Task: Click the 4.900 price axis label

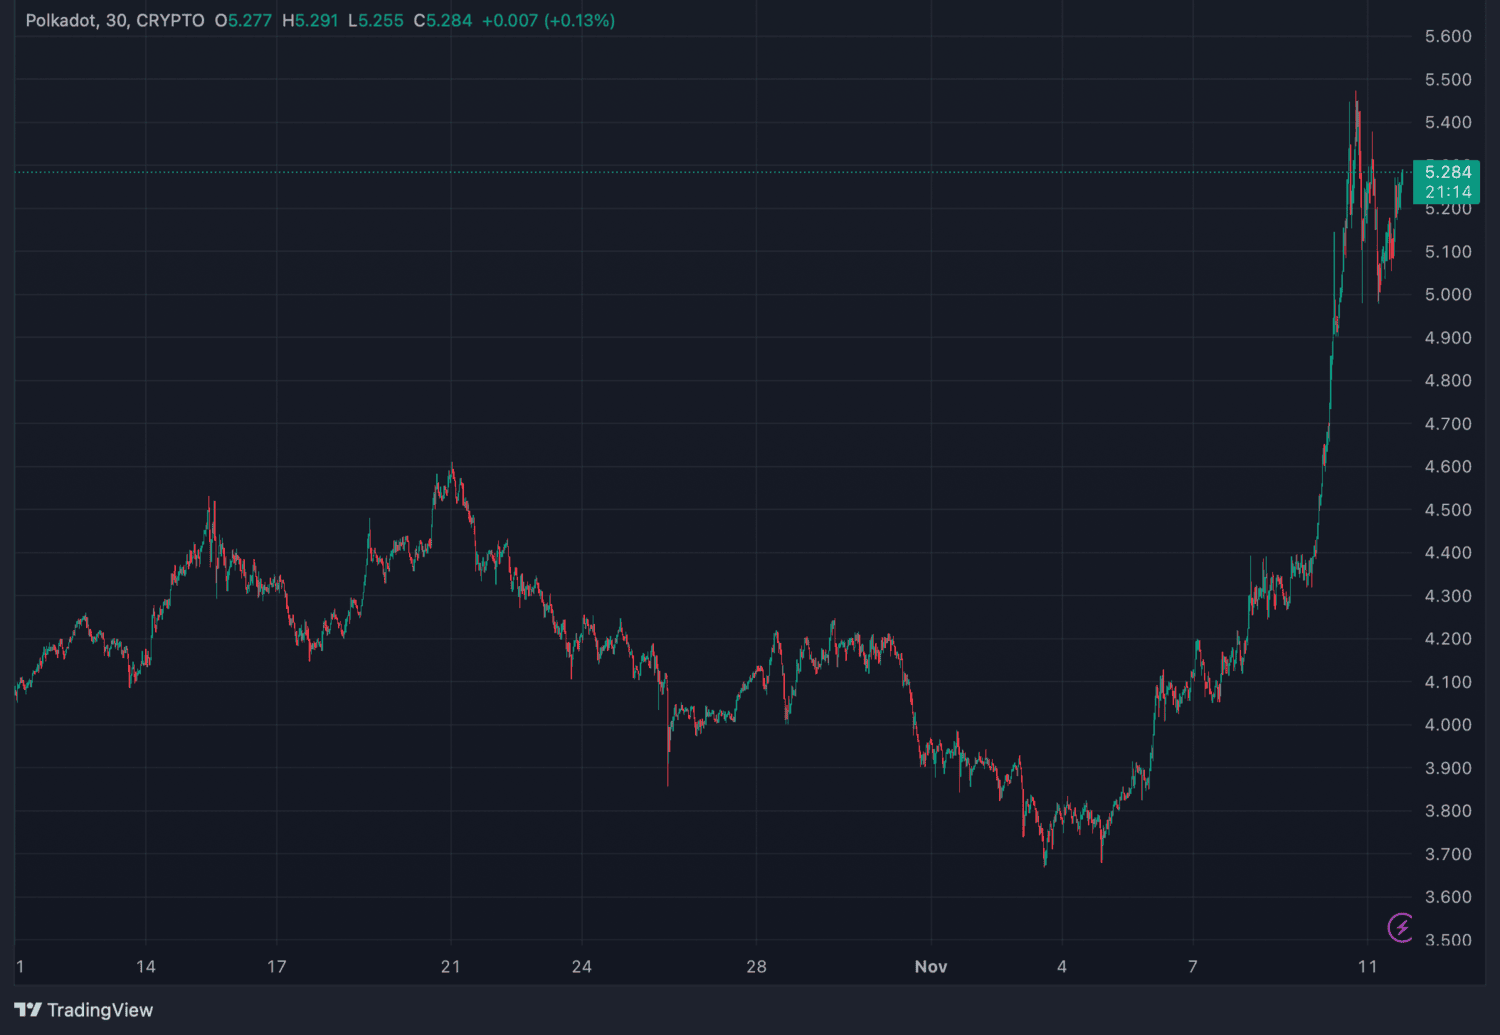Action: click(1448, 337)
